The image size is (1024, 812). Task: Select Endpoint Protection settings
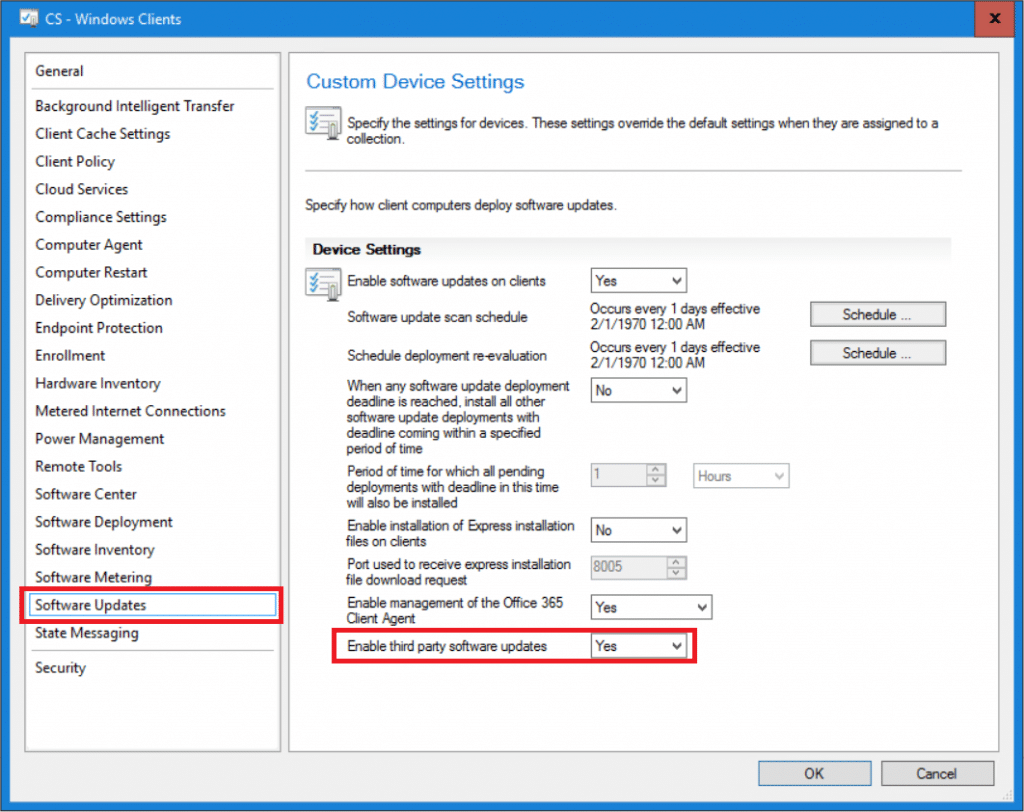(x=98, y=327)
